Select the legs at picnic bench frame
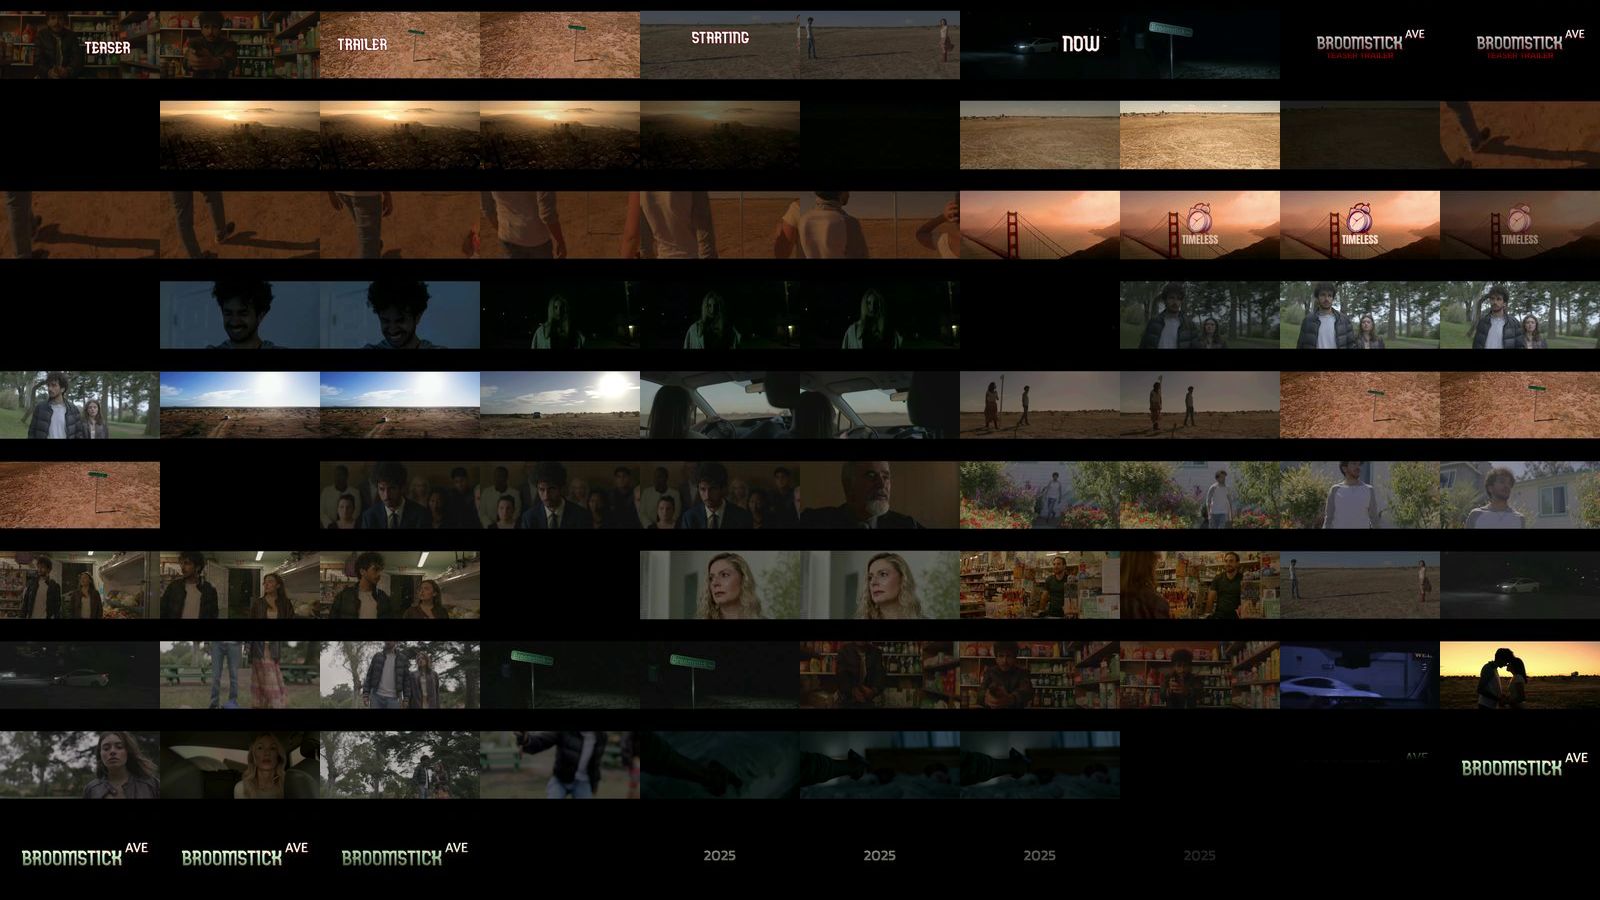 tap(240, 675)
